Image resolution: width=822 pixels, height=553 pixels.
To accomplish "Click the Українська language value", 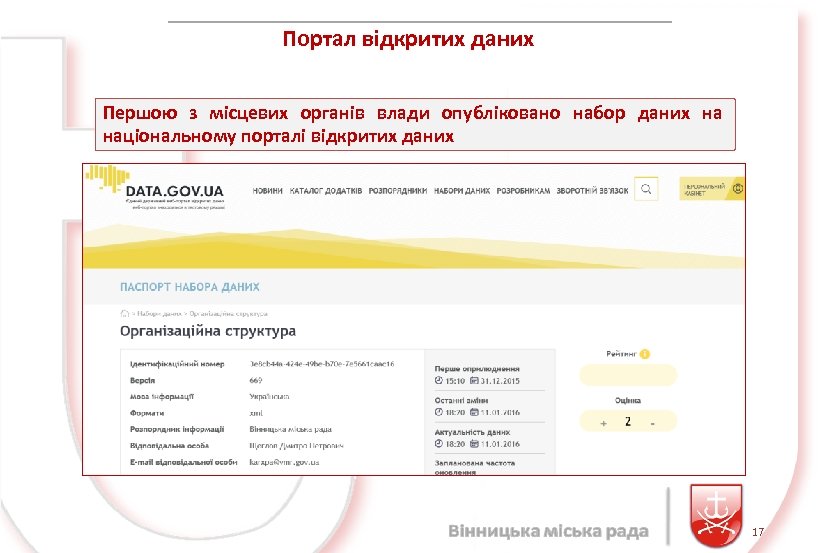I will (269, 397).
